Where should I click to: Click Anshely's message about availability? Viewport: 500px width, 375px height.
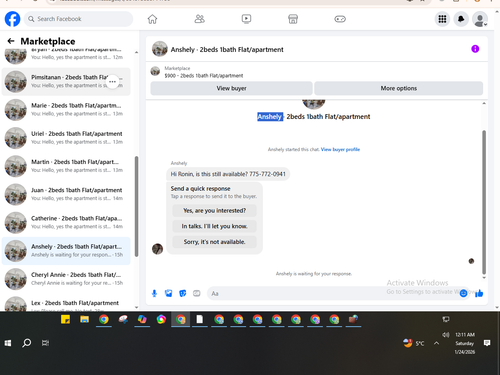pyautogui.click(x=228, y=174)
